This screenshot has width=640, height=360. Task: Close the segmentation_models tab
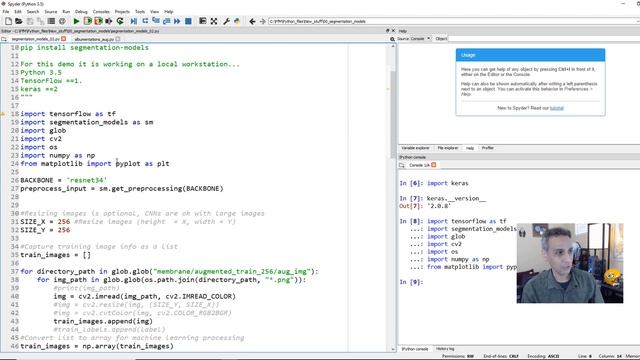coord(64,39)
